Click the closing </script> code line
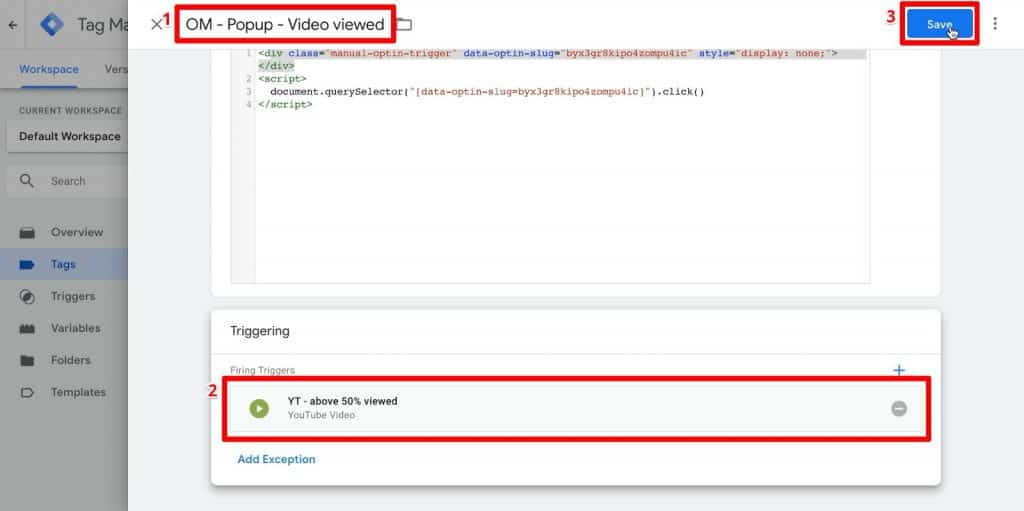The image size is (1024, 511). click(285, 105)
